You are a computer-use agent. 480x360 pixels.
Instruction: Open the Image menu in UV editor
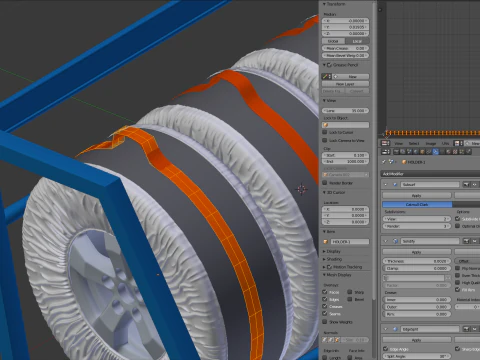point(431,143)
